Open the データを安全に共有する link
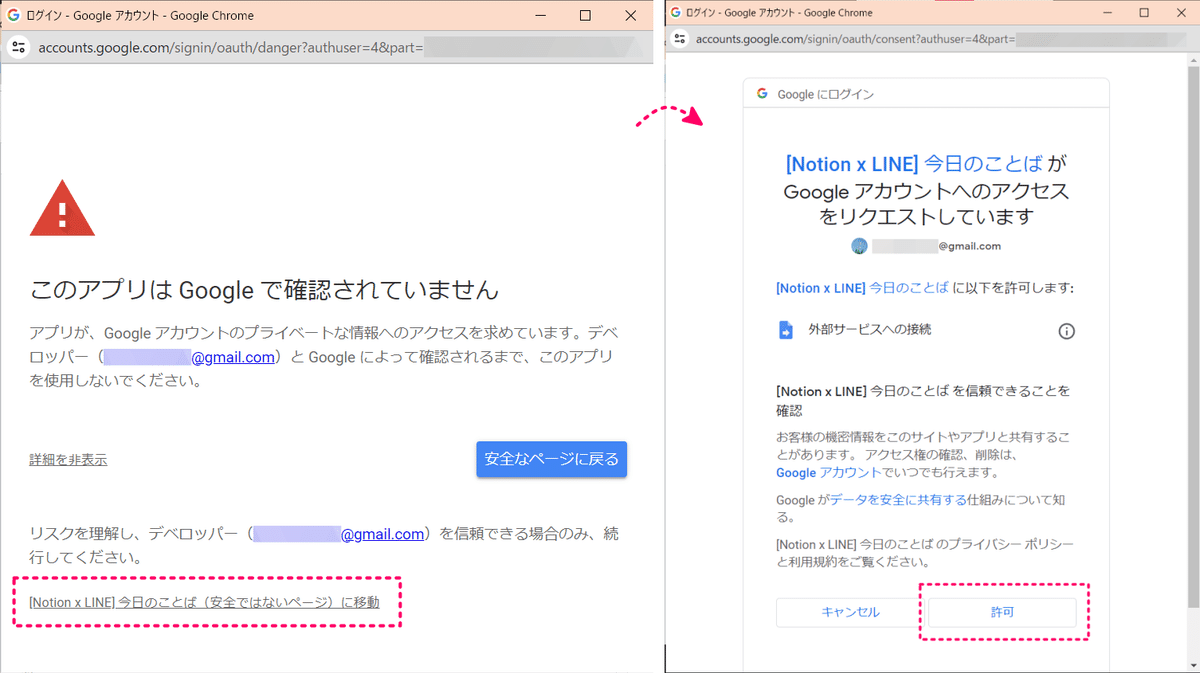Screen dimensions: 1200x673 898,500
